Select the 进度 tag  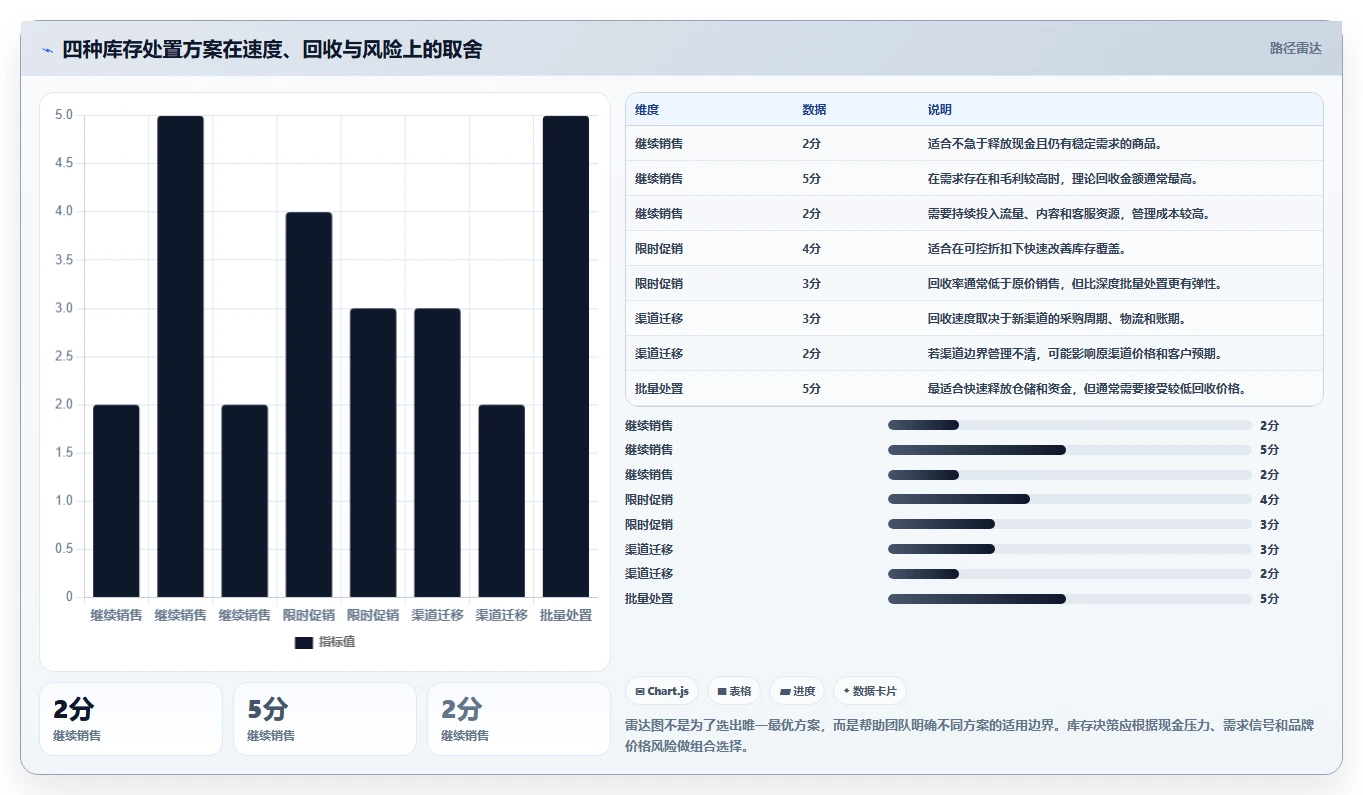[x=797, y=691]
